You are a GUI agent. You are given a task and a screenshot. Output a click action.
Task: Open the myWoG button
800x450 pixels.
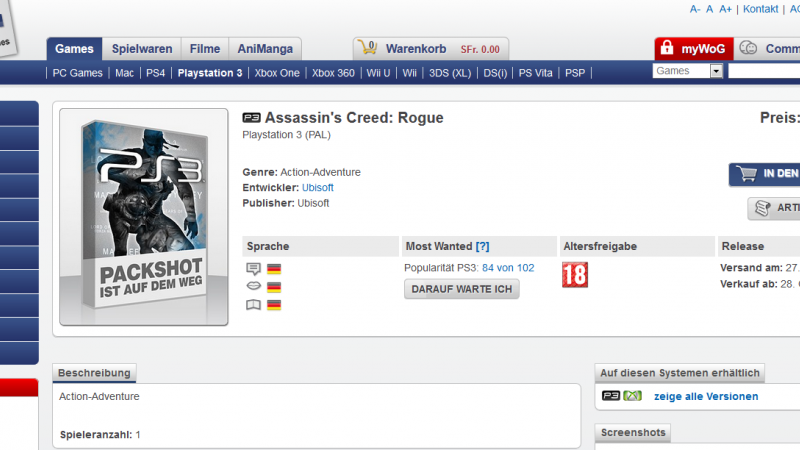(694, 49)
